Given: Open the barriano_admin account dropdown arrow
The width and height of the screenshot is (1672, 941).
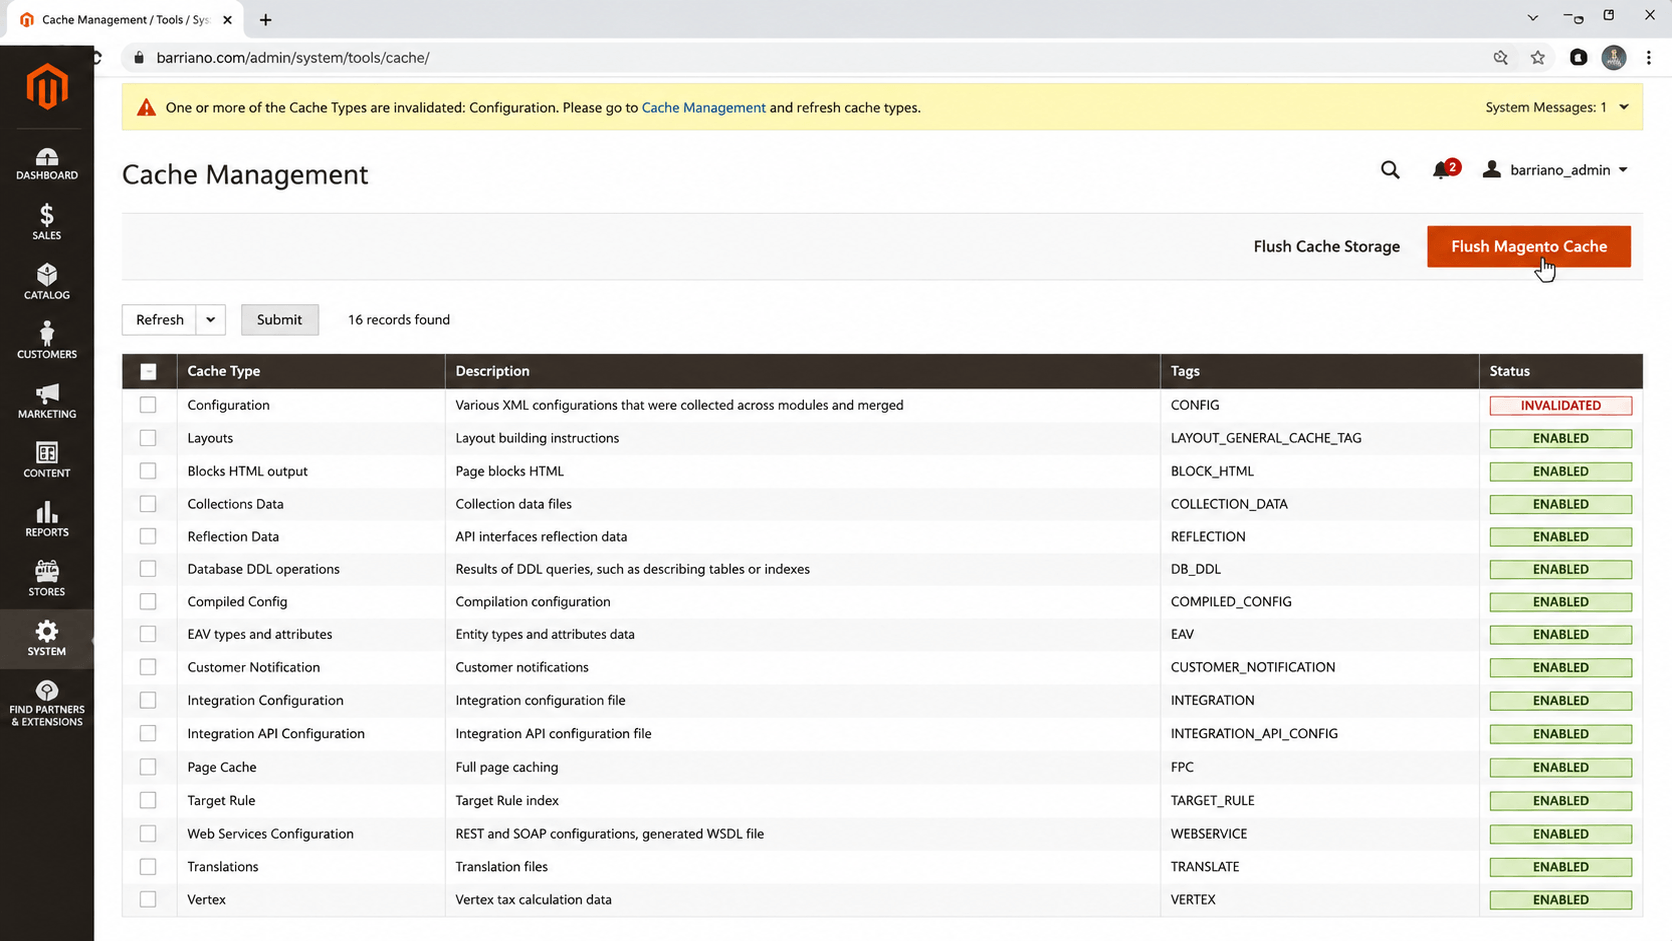Looking at the screenshot, I should pos(1623,170).
